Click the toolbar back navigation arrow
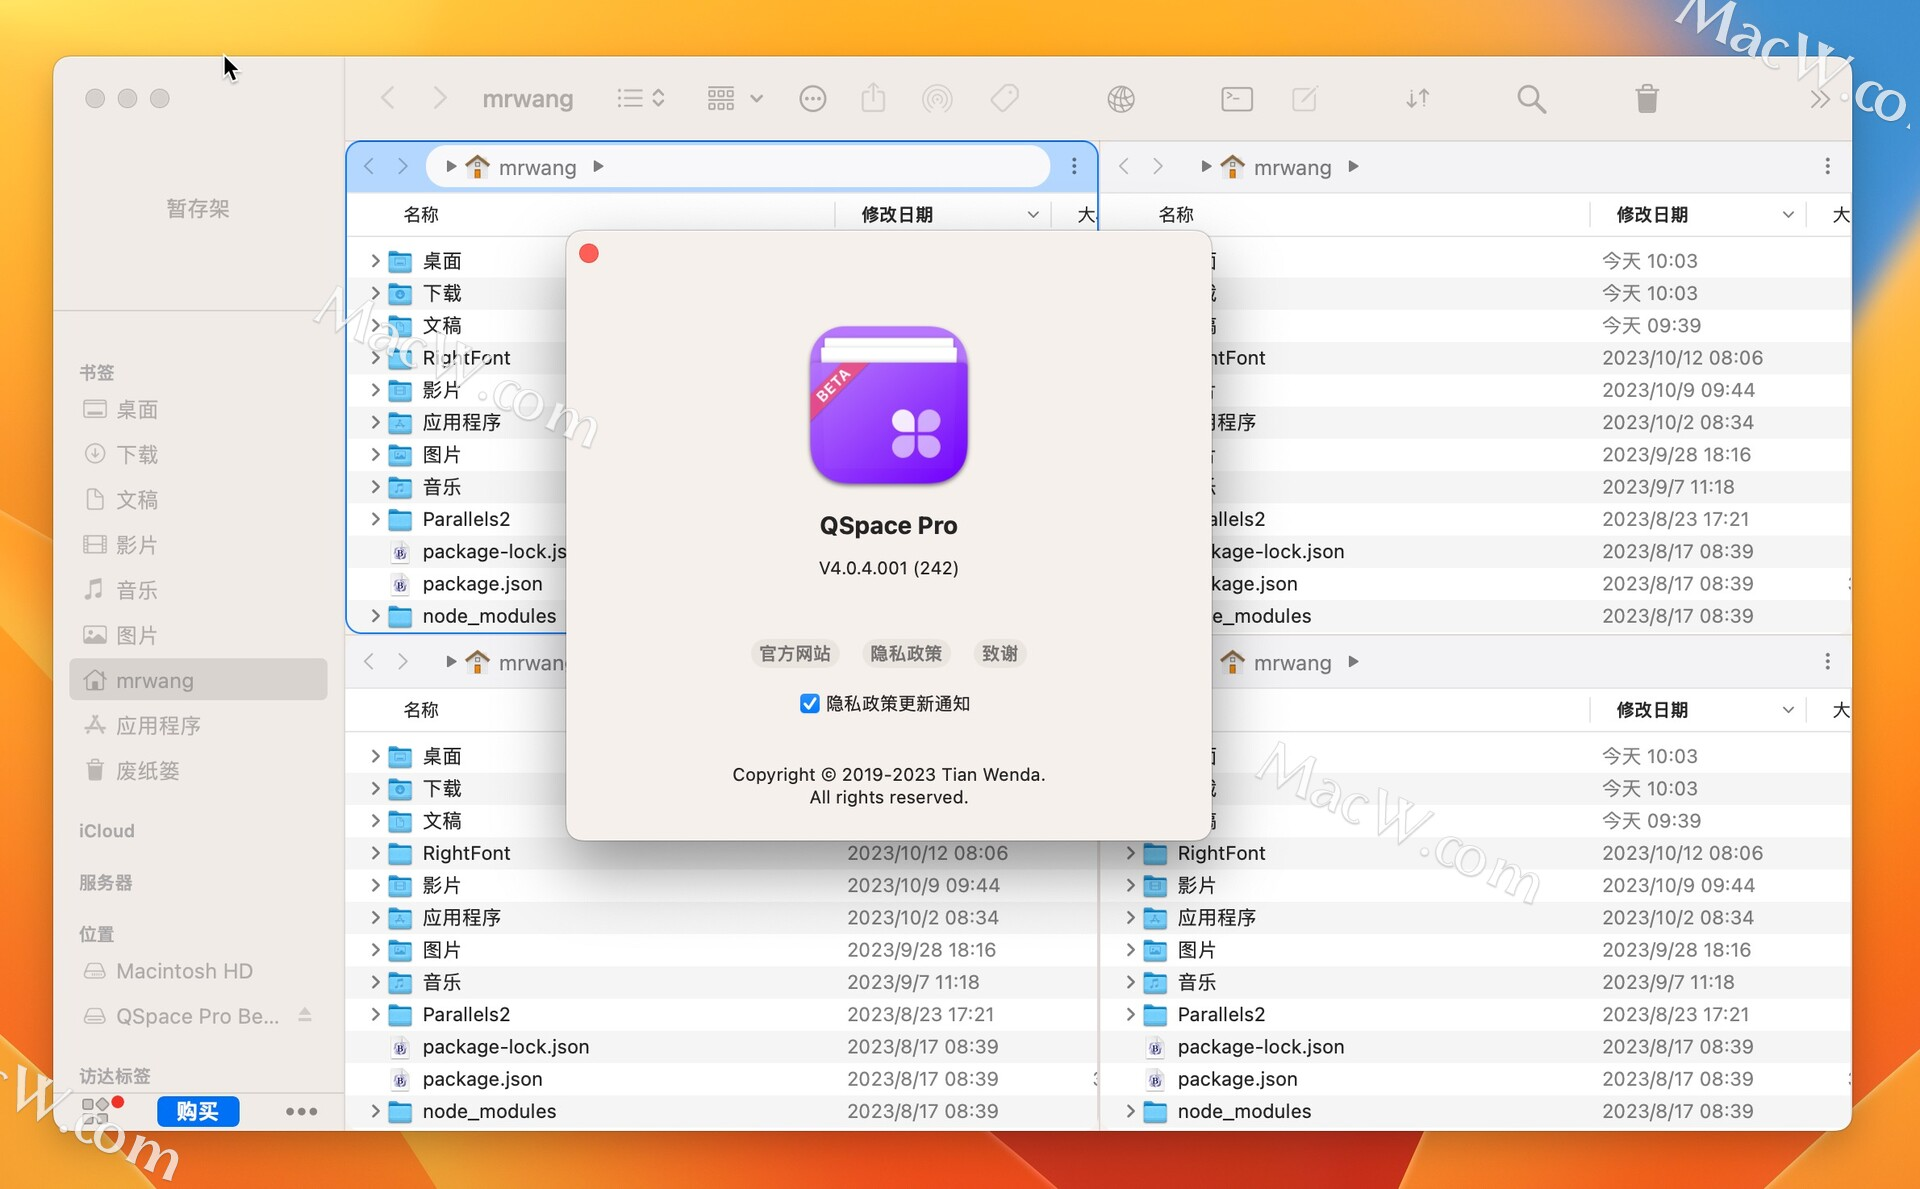 tap(388, 98)
